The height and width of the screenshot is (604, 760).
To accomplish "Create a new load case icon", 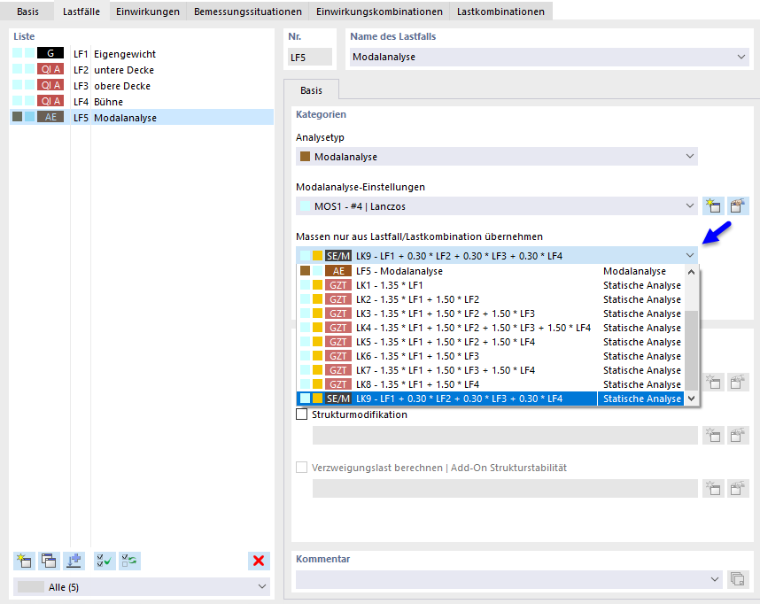I will pos(24,561).
